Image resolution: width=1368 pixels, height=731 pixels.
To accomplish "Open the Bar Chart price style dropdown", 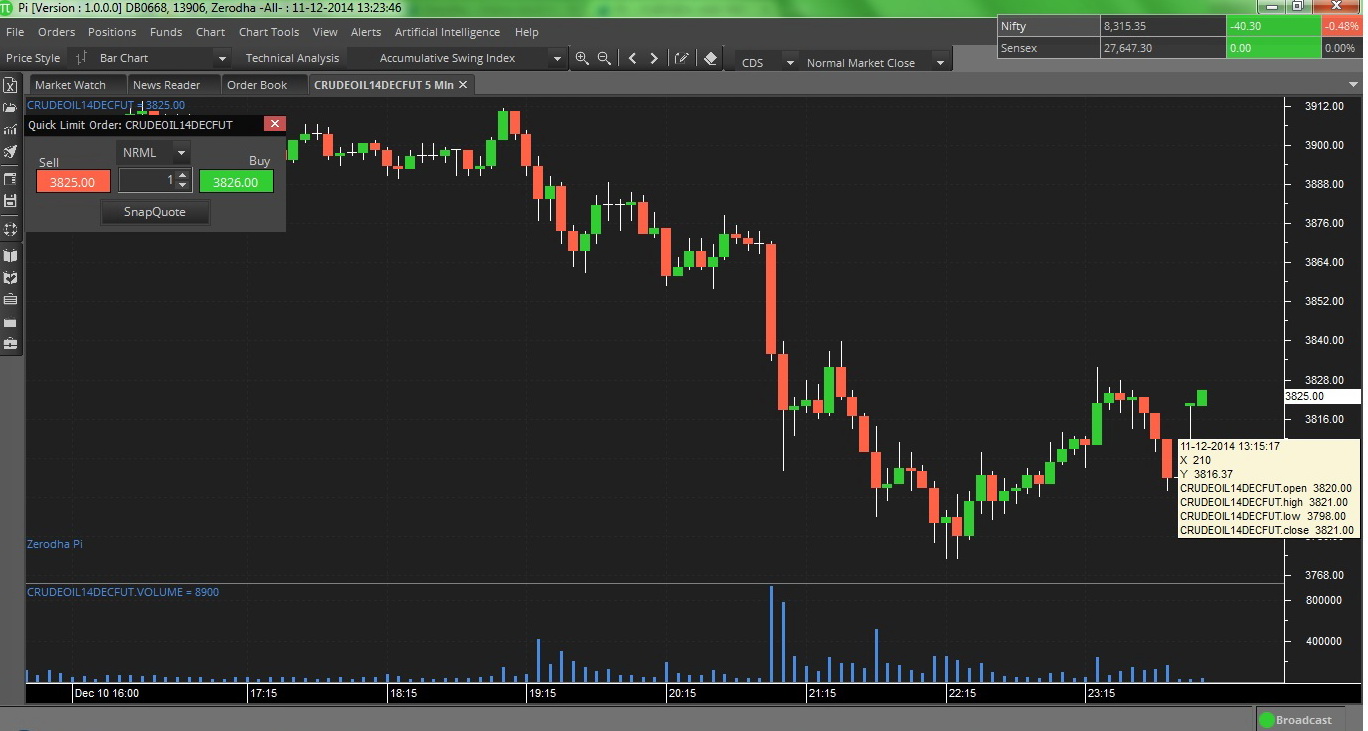I will pos(222,59).
